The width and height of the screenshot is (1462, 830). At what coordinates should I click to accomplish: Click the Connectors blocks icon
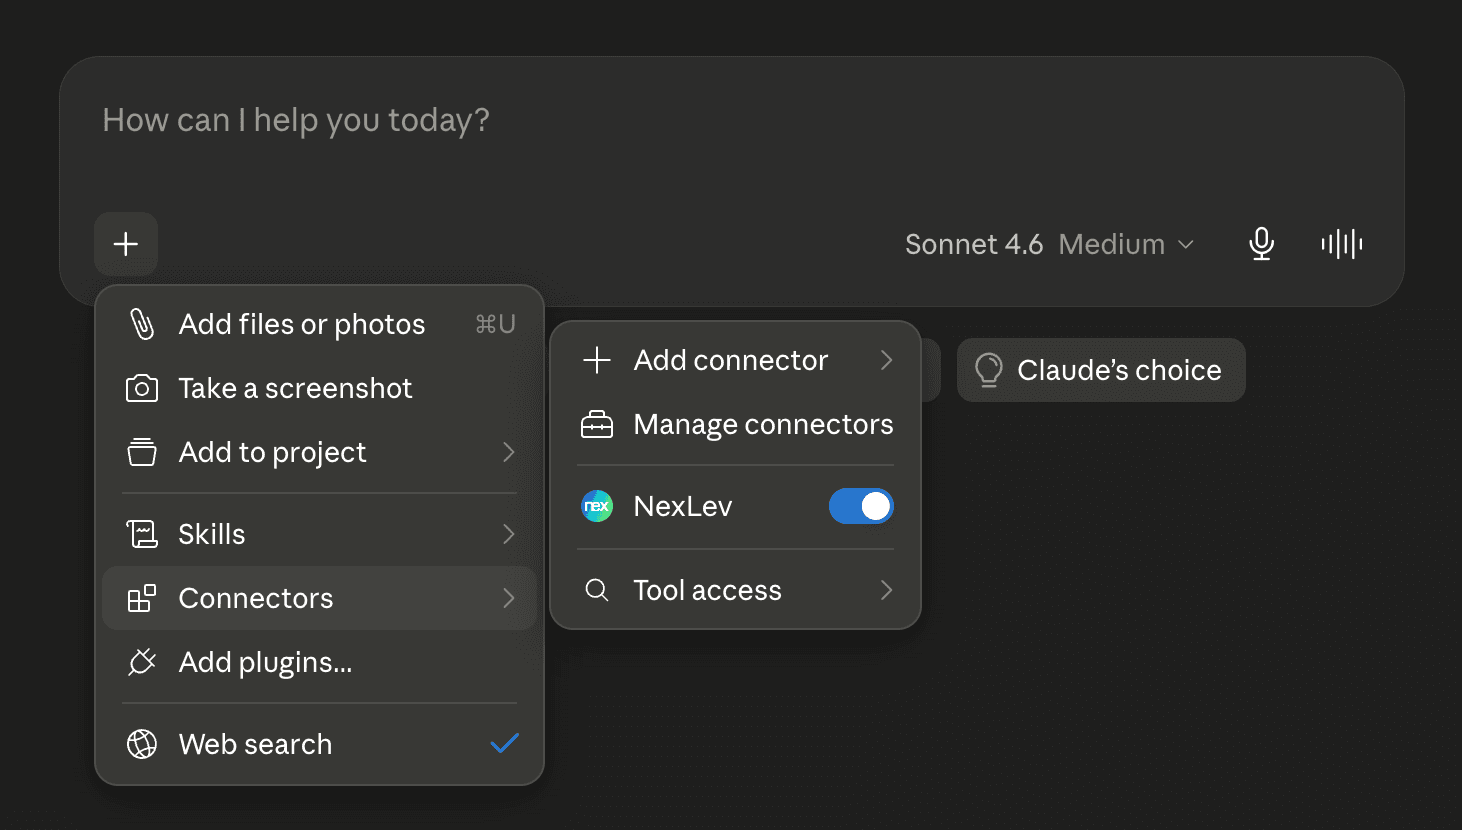[x=142, y=598]
